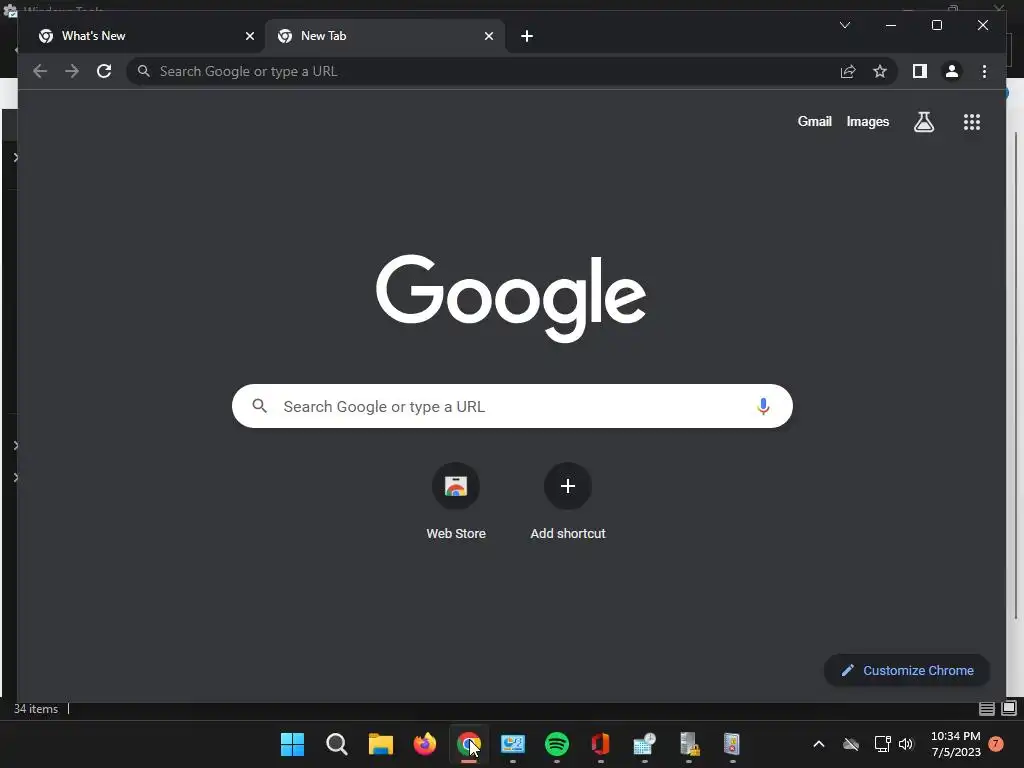Image resolution: width=1024 pixels, height=768 pixels.
Task: Switch background window to details view
Action: click(x=987, y=709)
